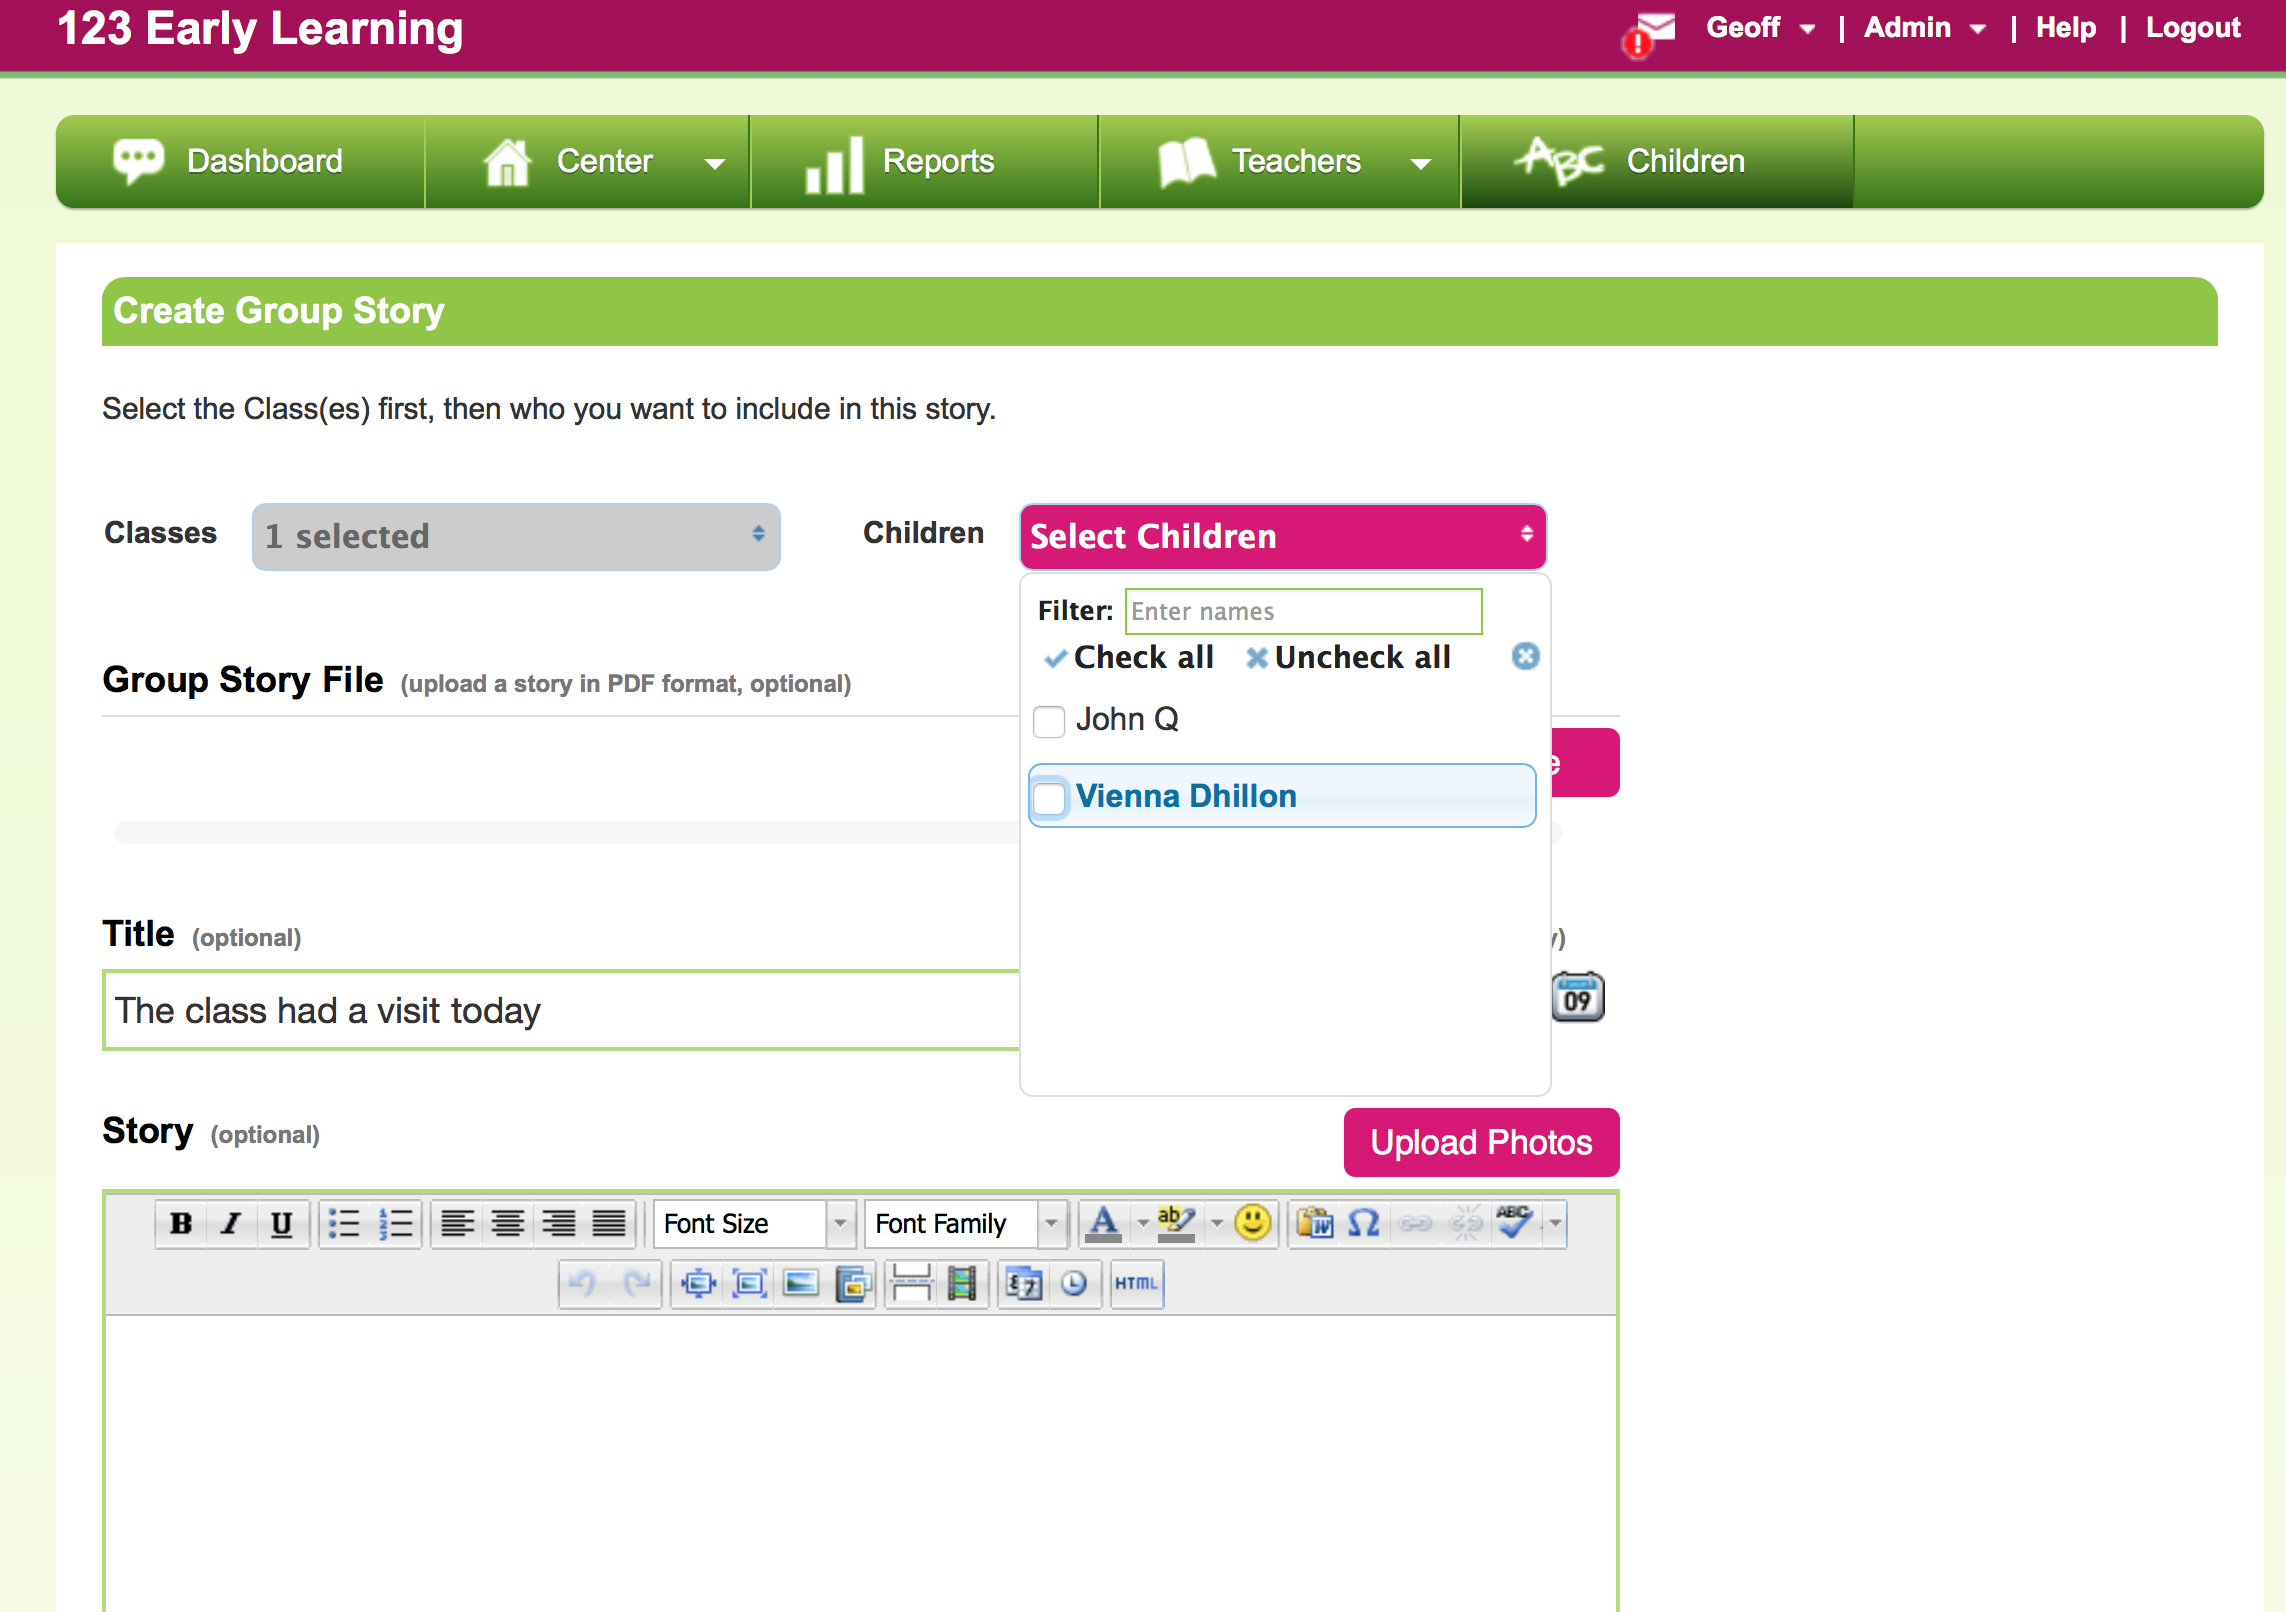Click Logout in the top bar
2286x1612 pixels.
pos(2192,27)
